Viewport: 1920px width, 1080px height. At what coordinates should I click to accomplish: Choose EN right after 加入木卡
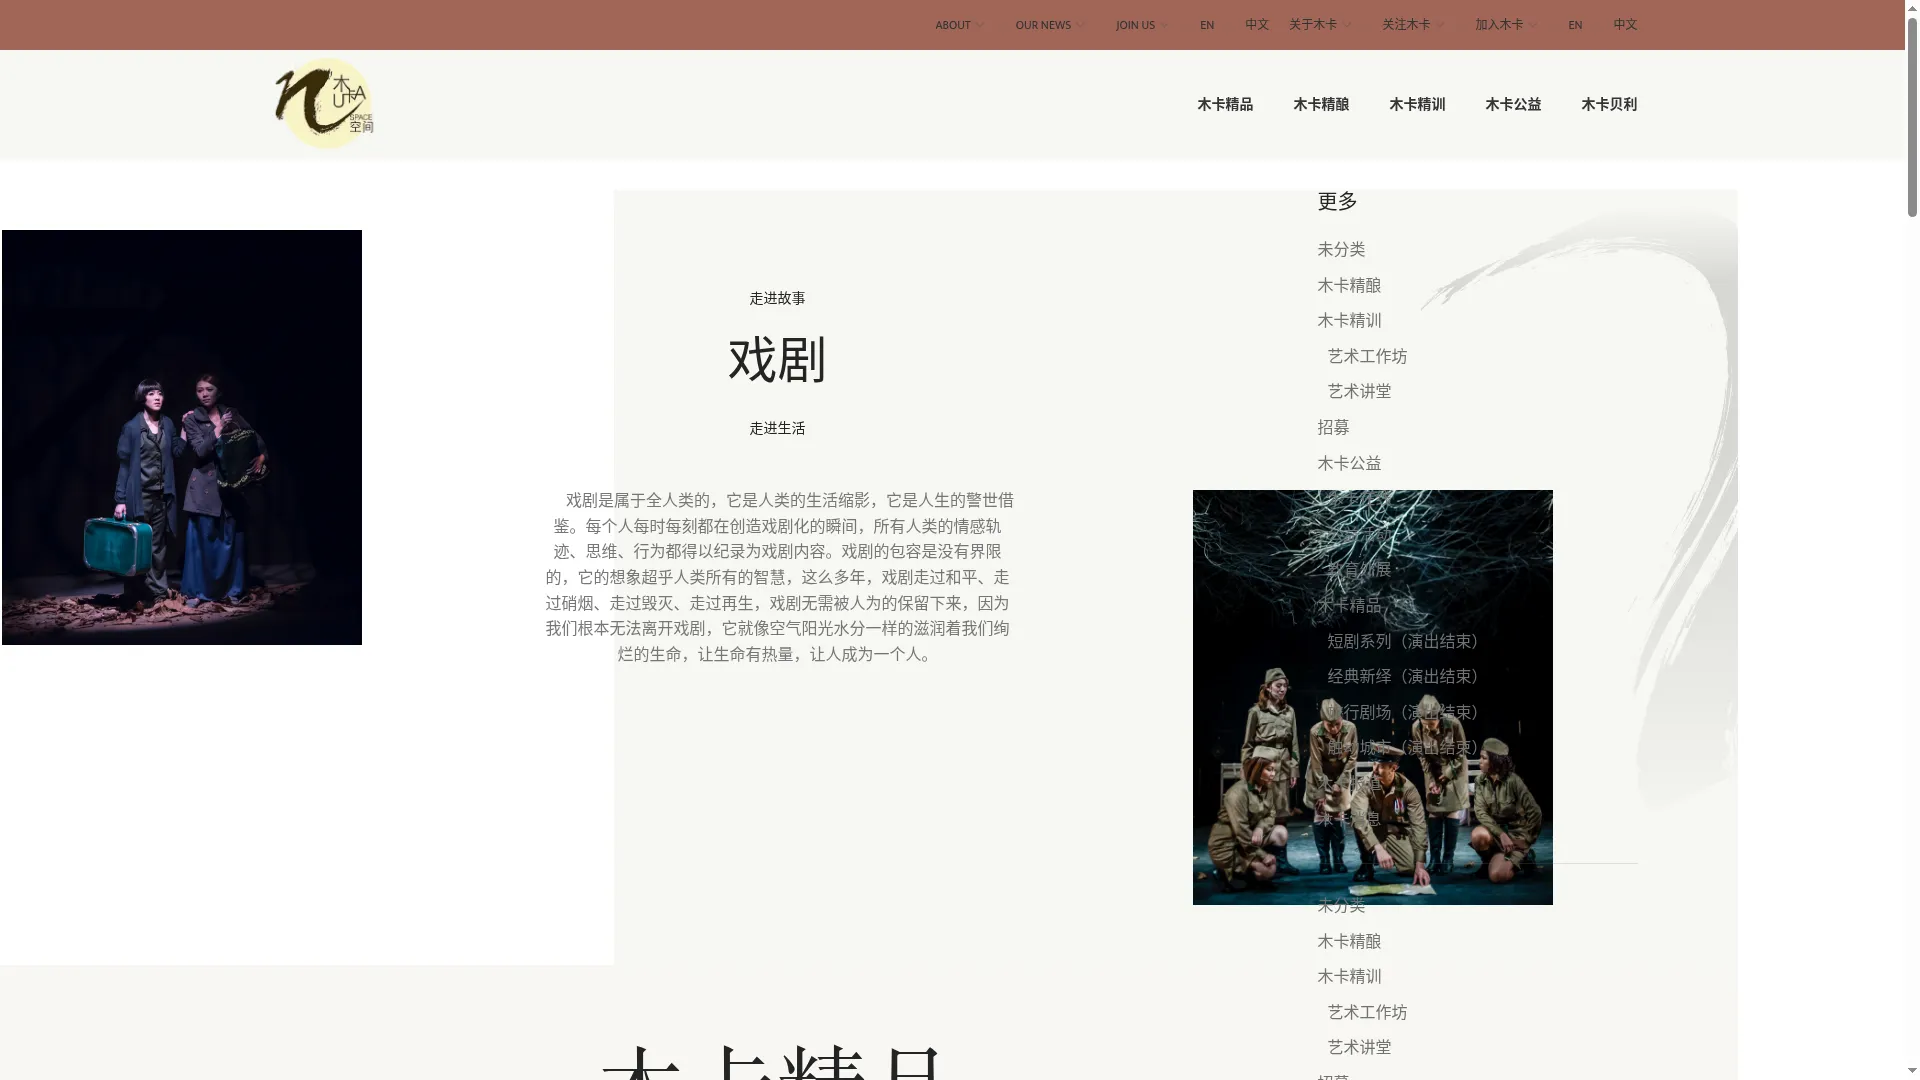1575,25
